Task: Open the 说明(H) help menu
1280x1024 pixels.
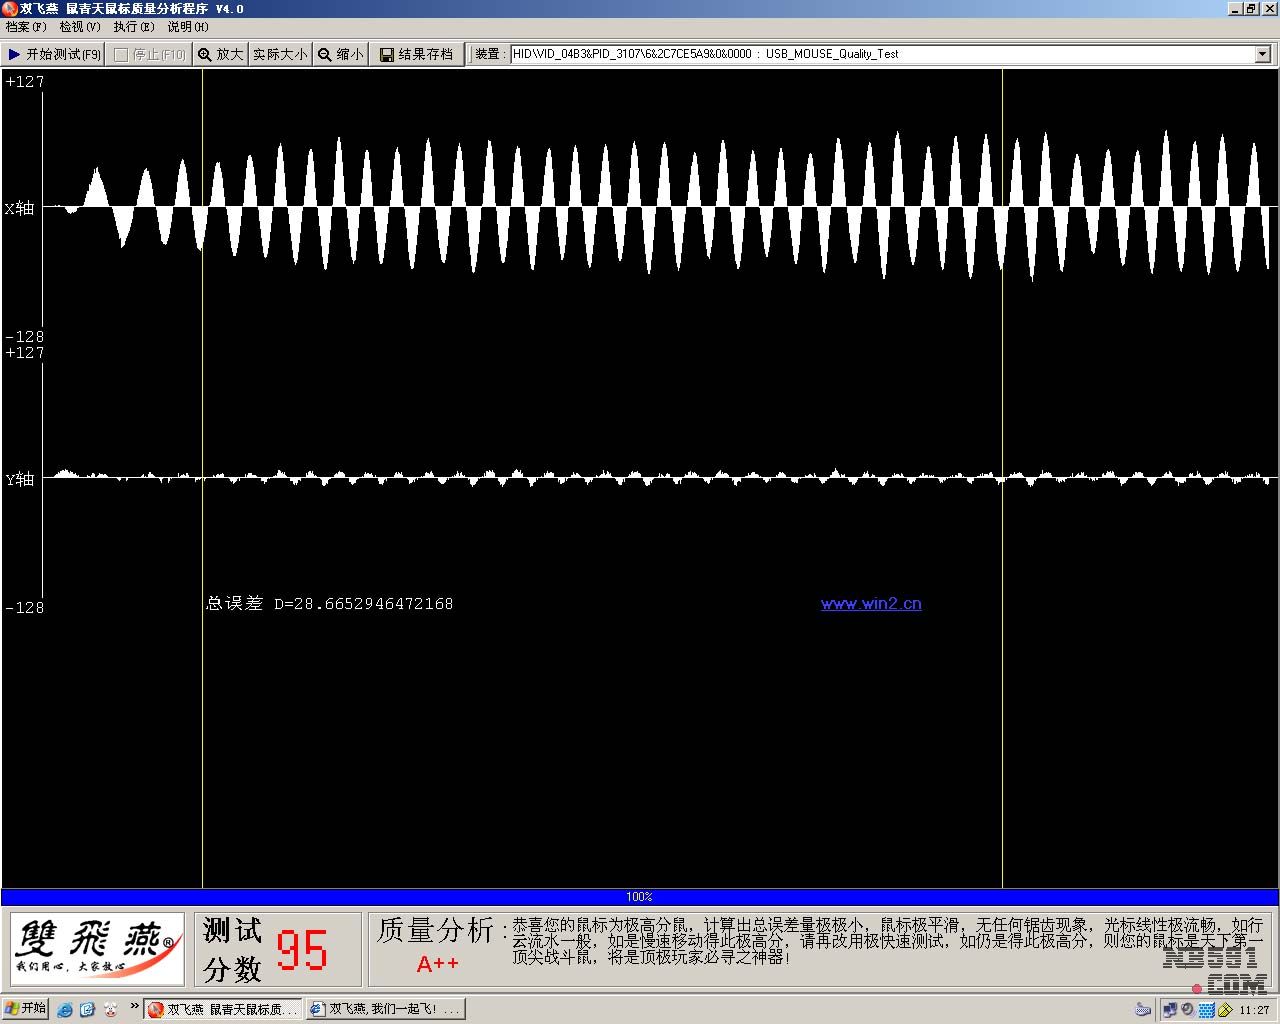Action: point(187,27)
